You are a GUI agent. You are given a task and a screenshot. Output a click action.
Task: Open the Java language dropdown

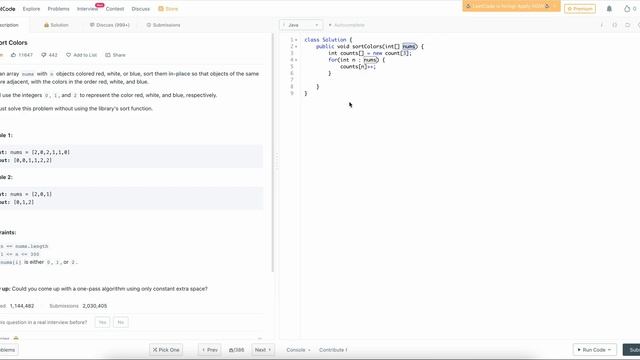301,25
